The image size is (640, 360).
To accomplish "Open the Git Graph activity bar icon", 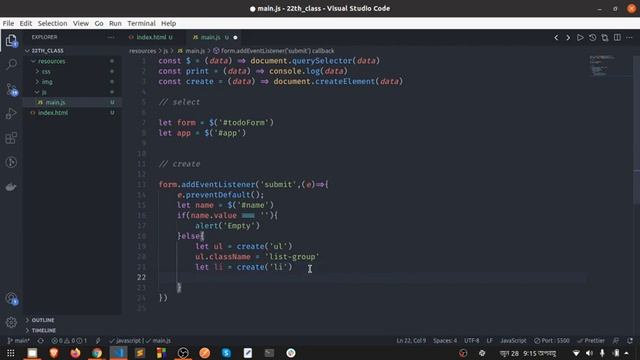I will pos(11,162).
